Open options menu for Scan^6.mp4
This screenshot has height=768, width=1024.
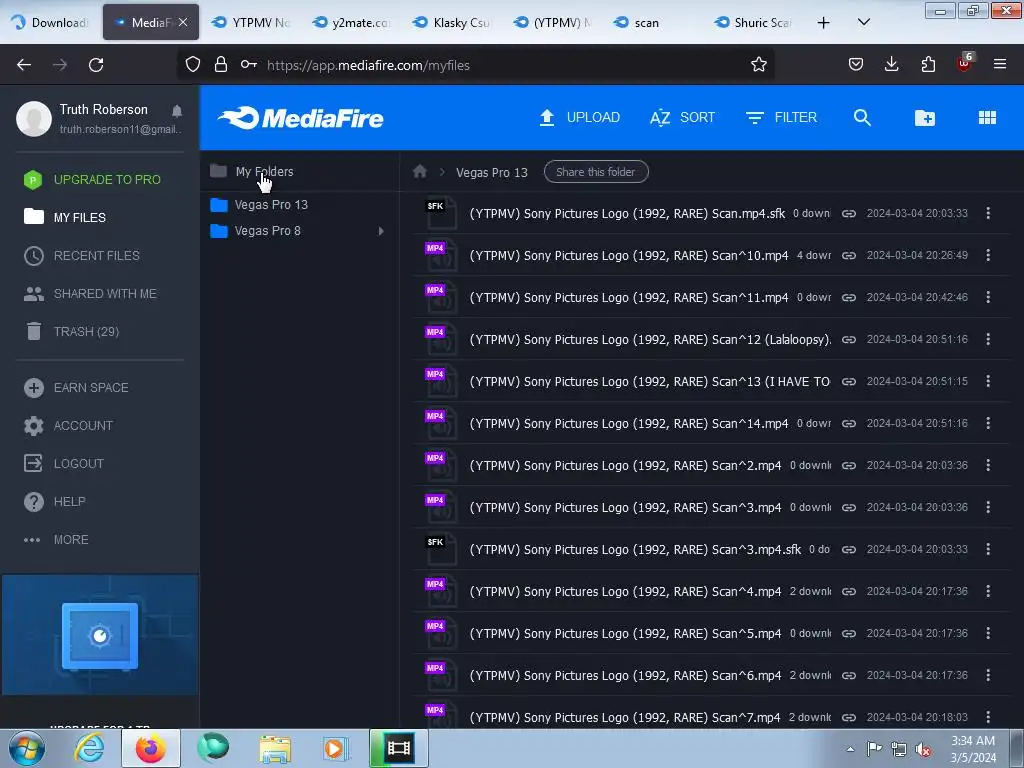988,675
